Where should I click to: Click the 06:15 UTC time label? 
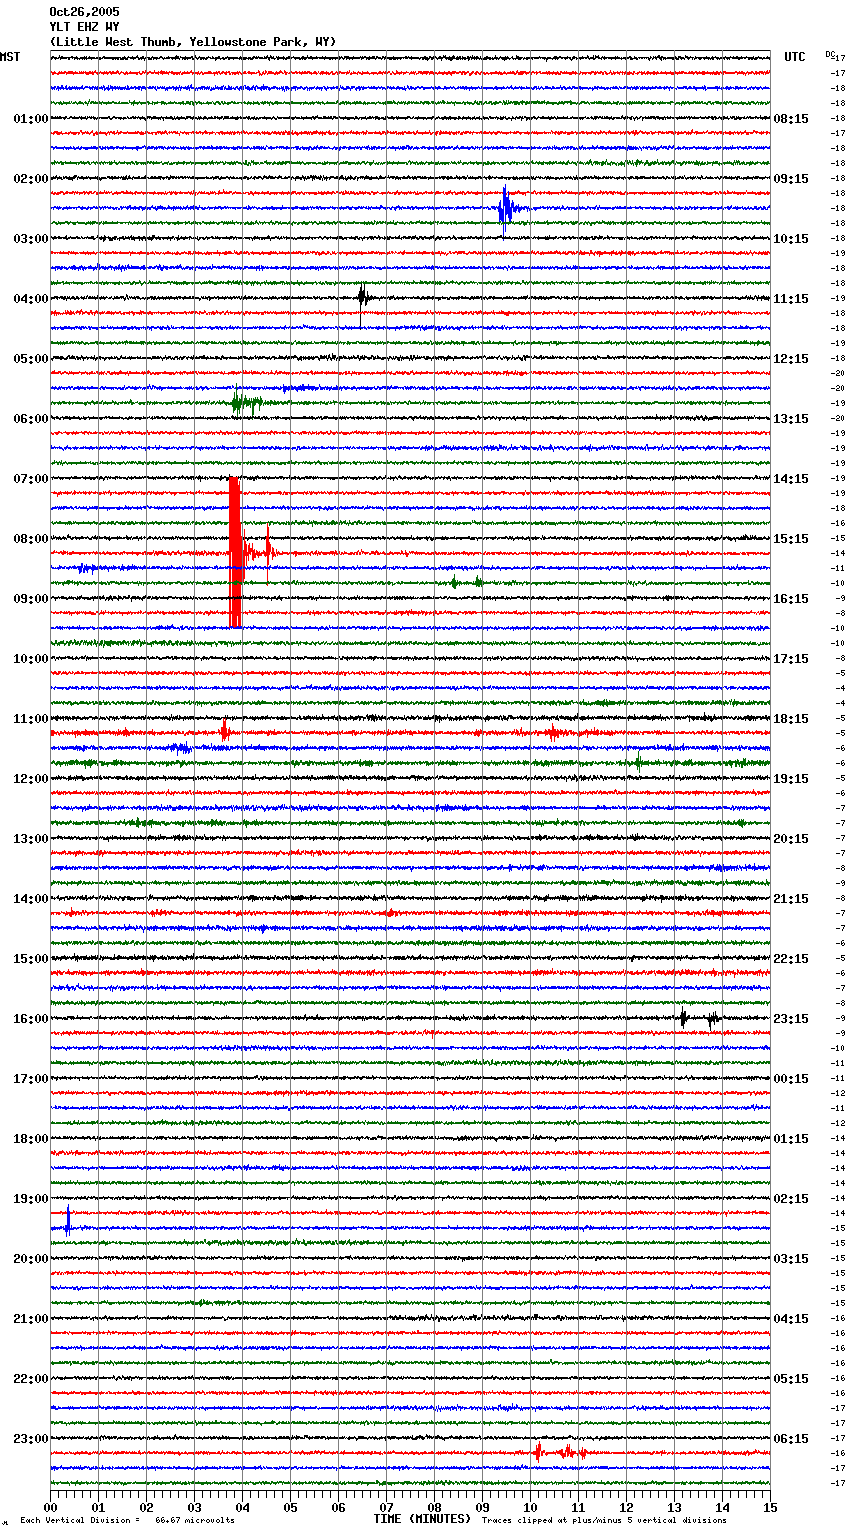tap(791, 1439)
